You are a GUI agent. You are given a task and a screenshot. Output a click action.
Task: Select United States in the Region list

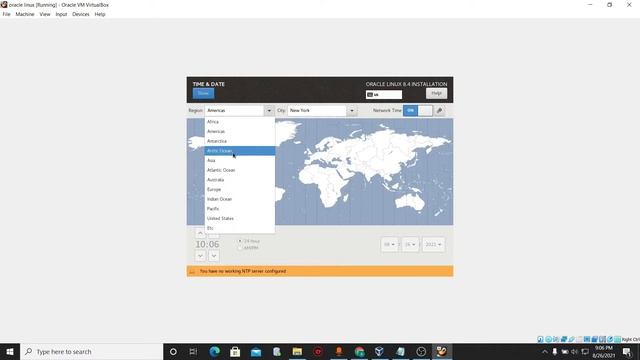240,218
